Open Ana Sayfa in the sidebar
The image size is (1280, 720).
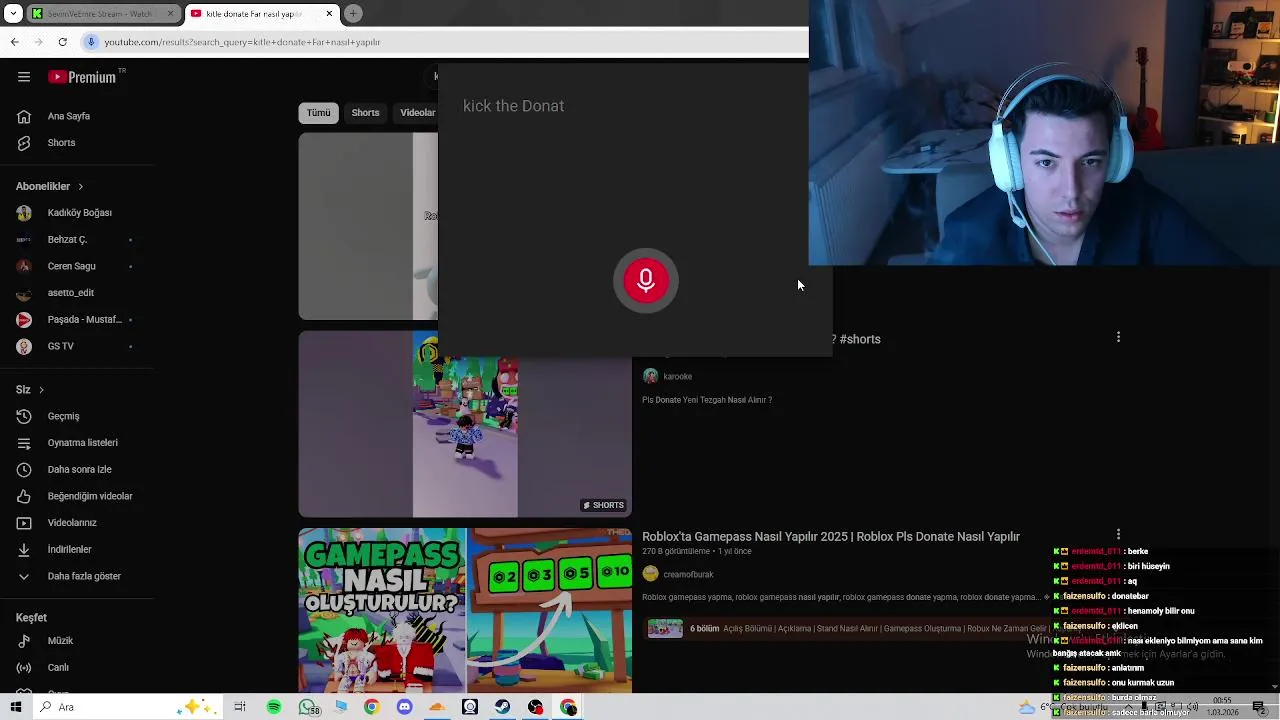coord(76,116)
